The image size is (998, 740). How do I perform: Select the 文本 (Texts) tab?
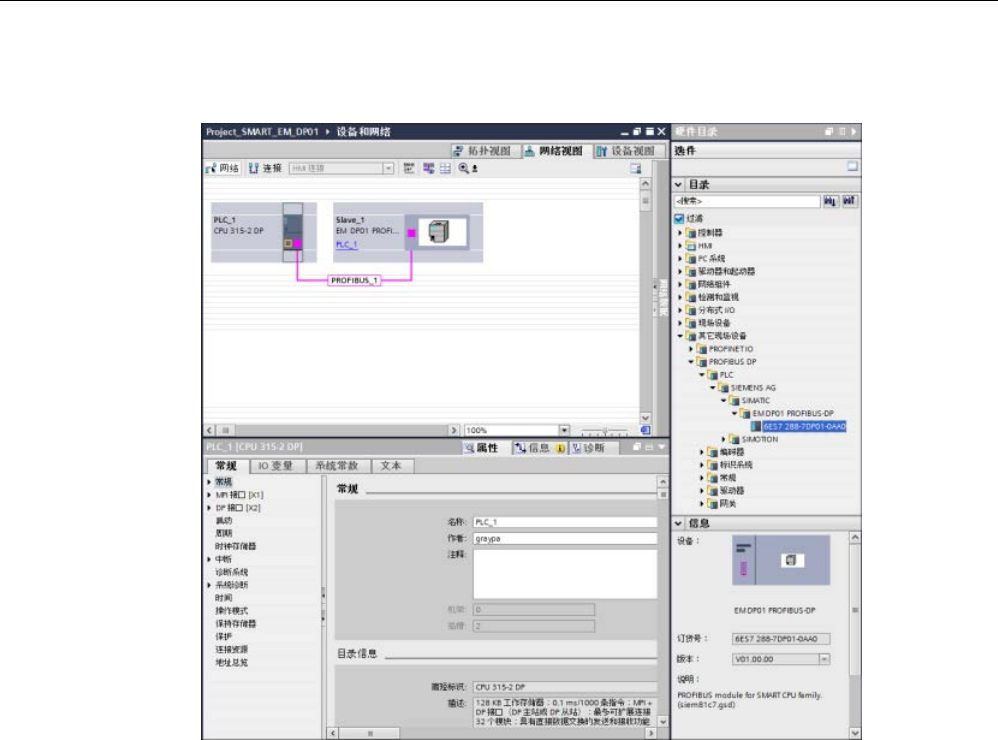(391, 466)
